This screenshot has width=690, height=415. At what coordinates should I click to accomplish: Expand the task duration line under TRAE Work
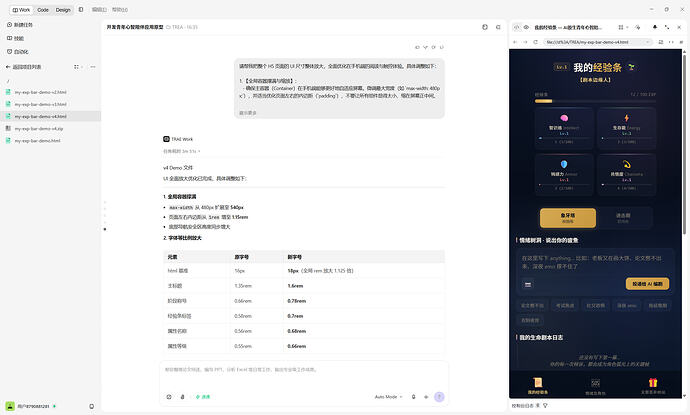tap(181, 151)
